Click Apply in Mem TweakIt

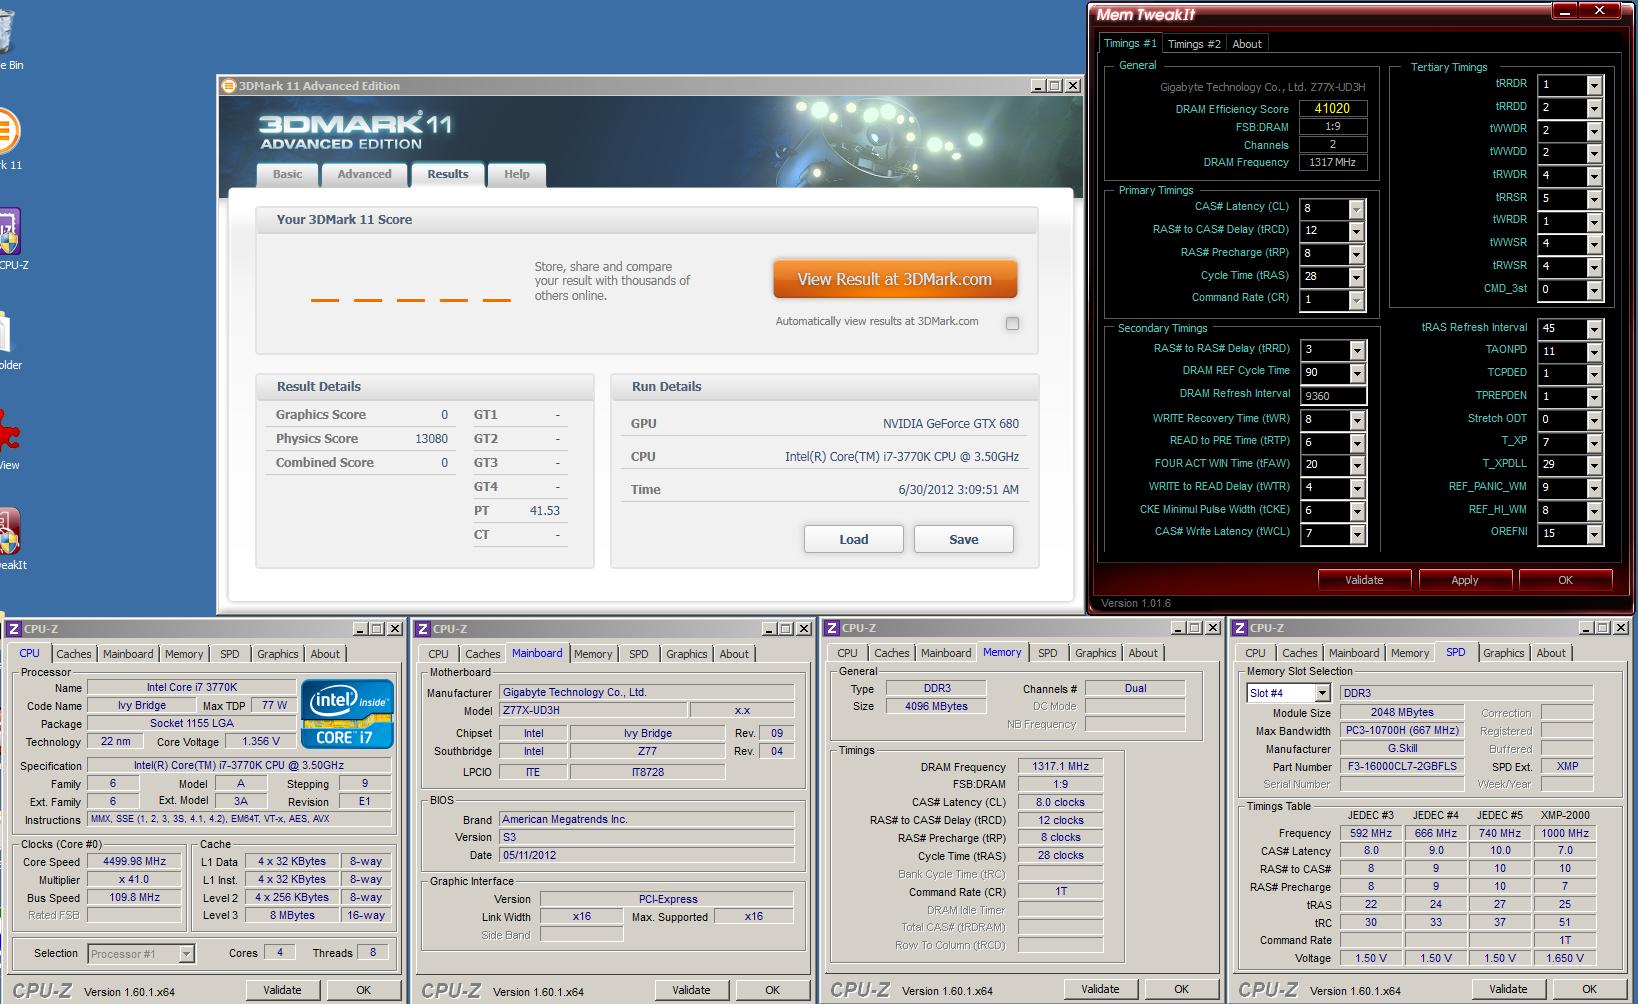1464,580
